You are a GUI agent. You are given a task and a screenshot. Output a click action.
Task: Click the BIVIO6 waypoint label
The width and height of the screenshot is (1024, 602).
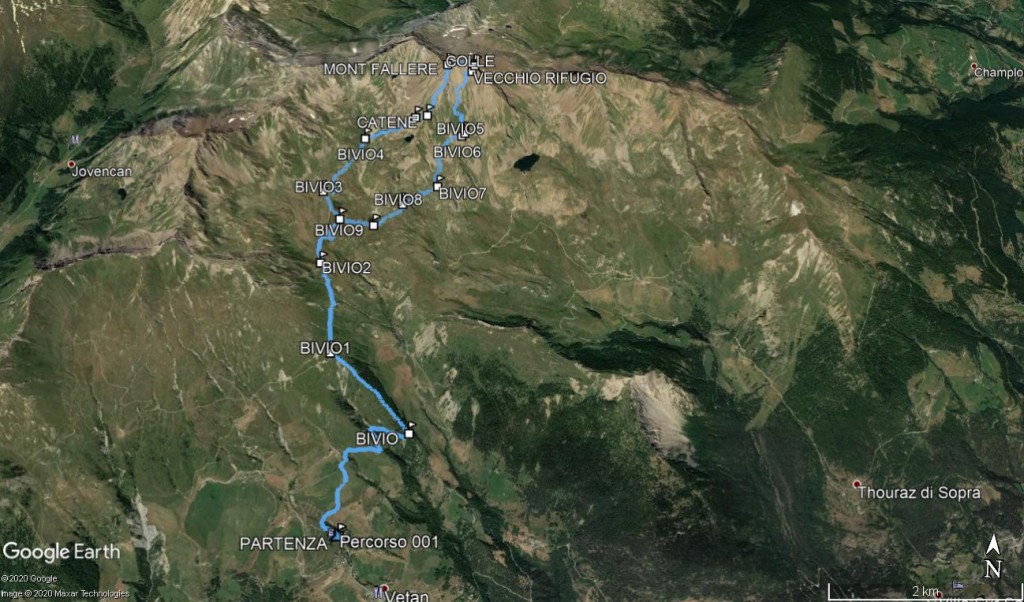pyautogui.click(x=457, y=151)
